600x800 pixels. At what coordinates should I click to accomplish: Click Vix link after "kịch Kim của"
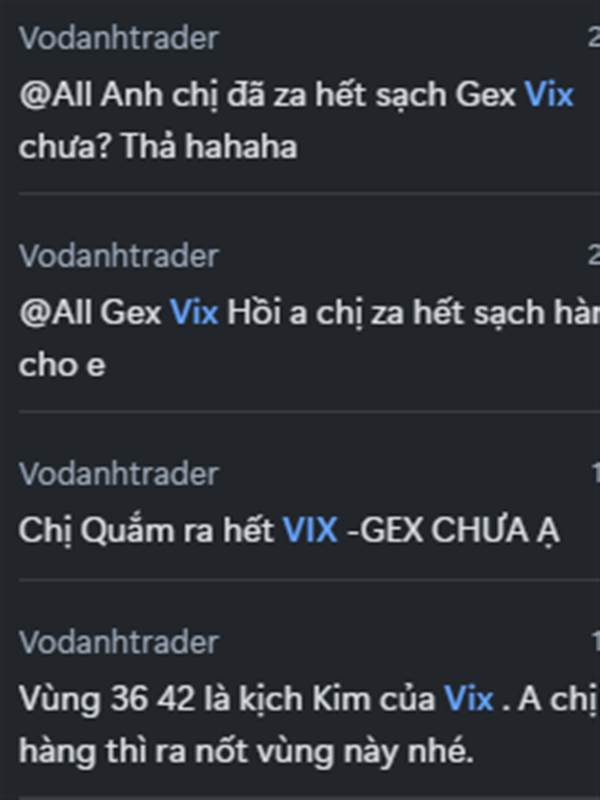point(468,698)
